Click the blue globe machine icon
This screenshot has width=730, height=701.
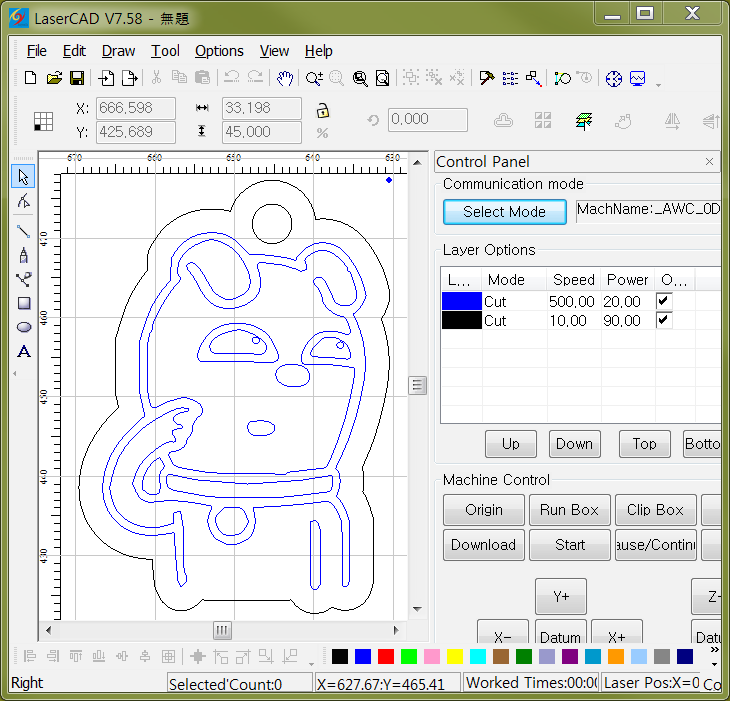(614, 78)
